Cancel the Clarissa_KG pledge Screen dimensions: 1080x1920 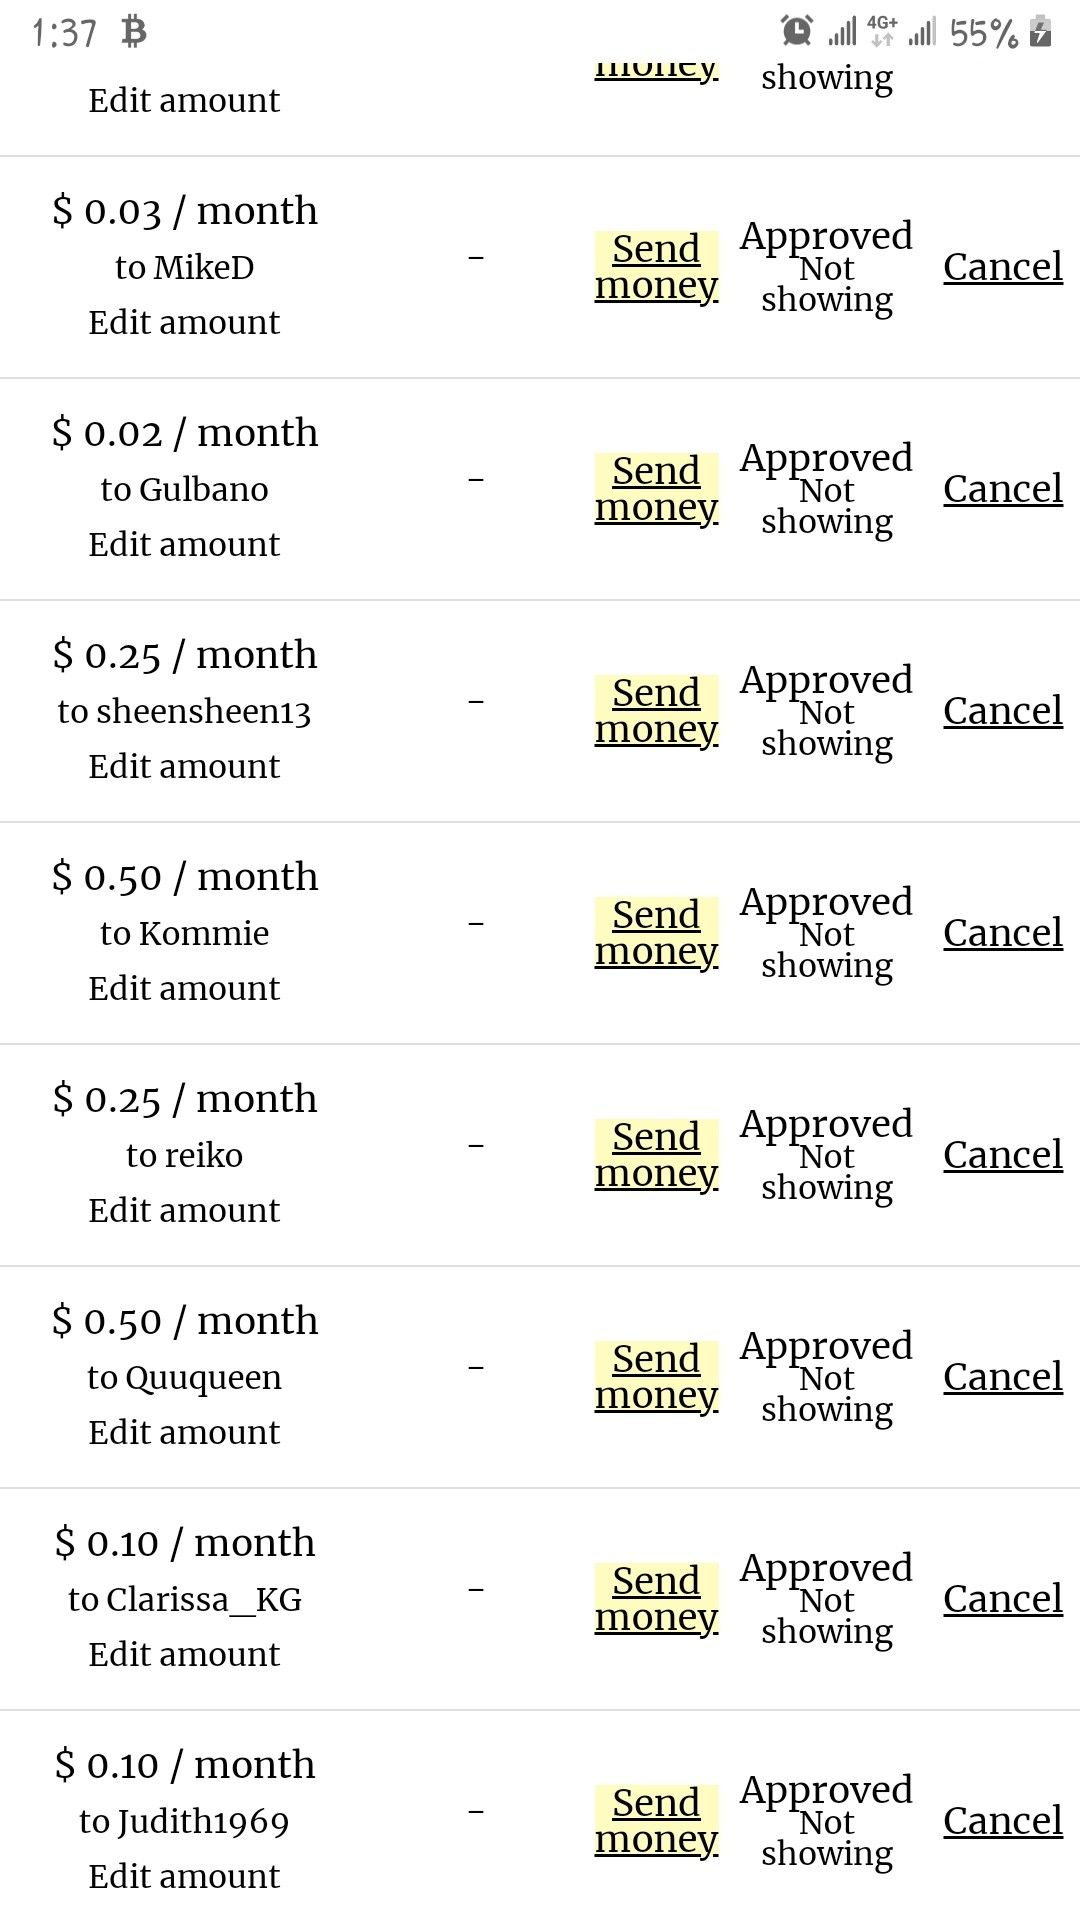tap(1003, 1599)
